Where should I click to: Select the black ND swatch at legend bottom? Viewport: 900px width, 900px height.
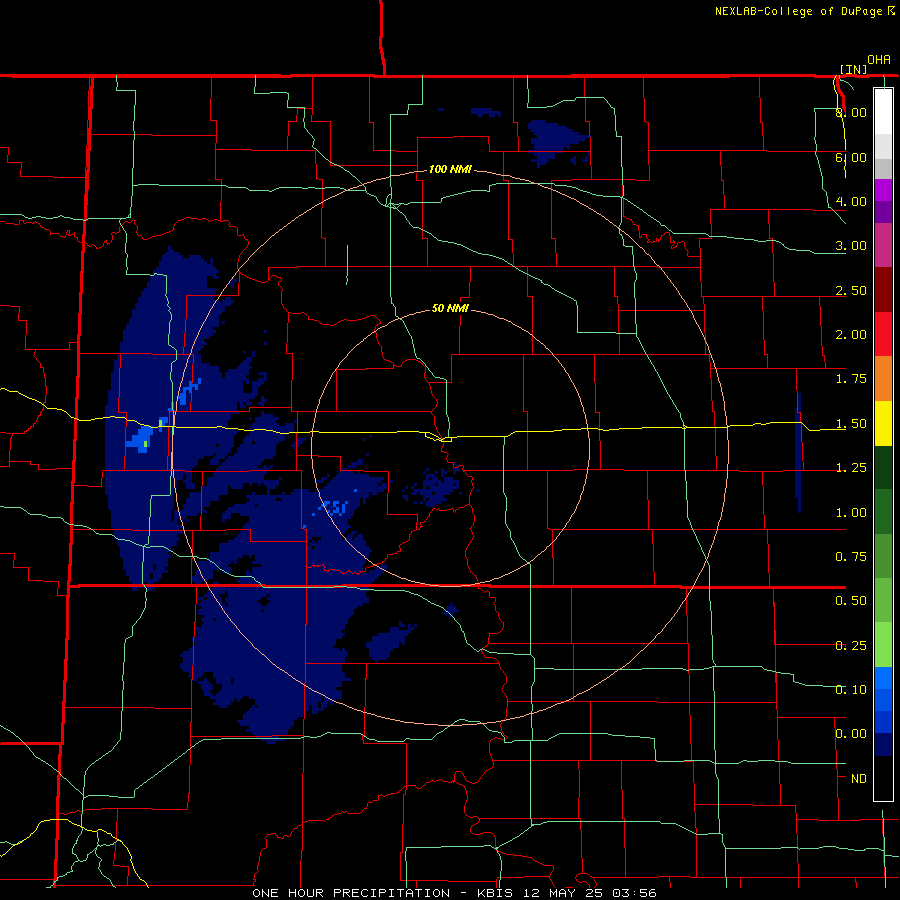[883, 778]
